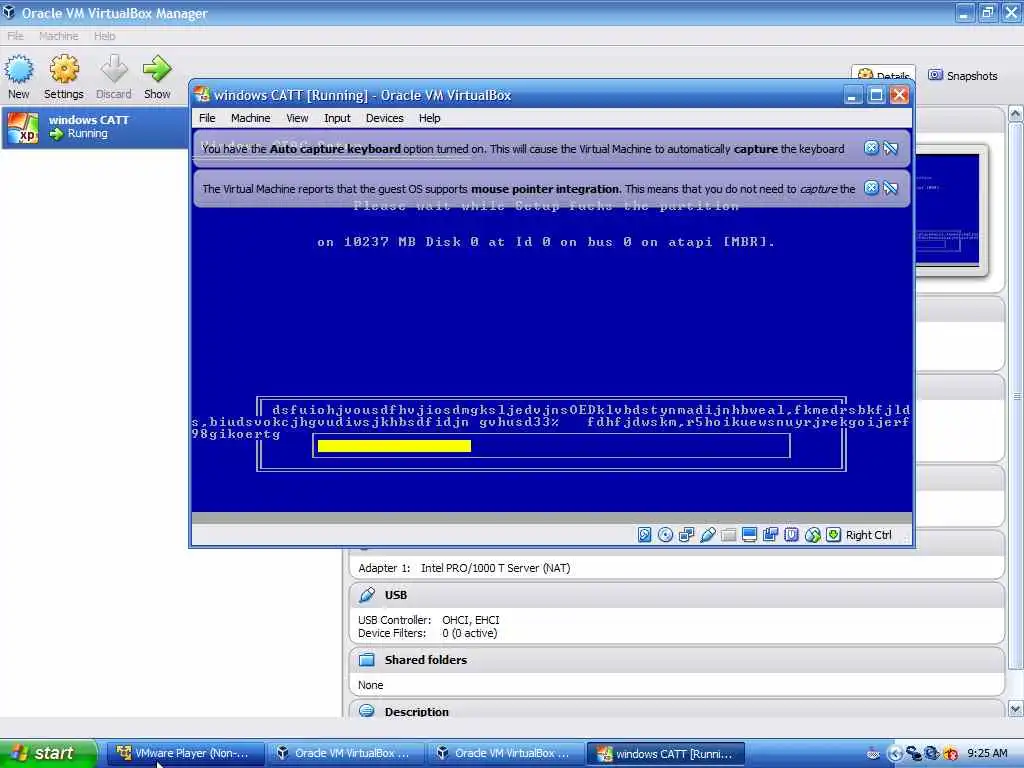
Task: Click the display monitor indicator in VM status bar
Action: [749, 535]
